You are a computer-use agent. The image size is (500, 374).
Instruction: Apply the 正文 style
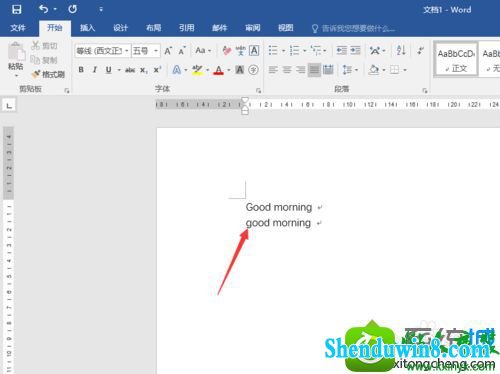point(456,60)
